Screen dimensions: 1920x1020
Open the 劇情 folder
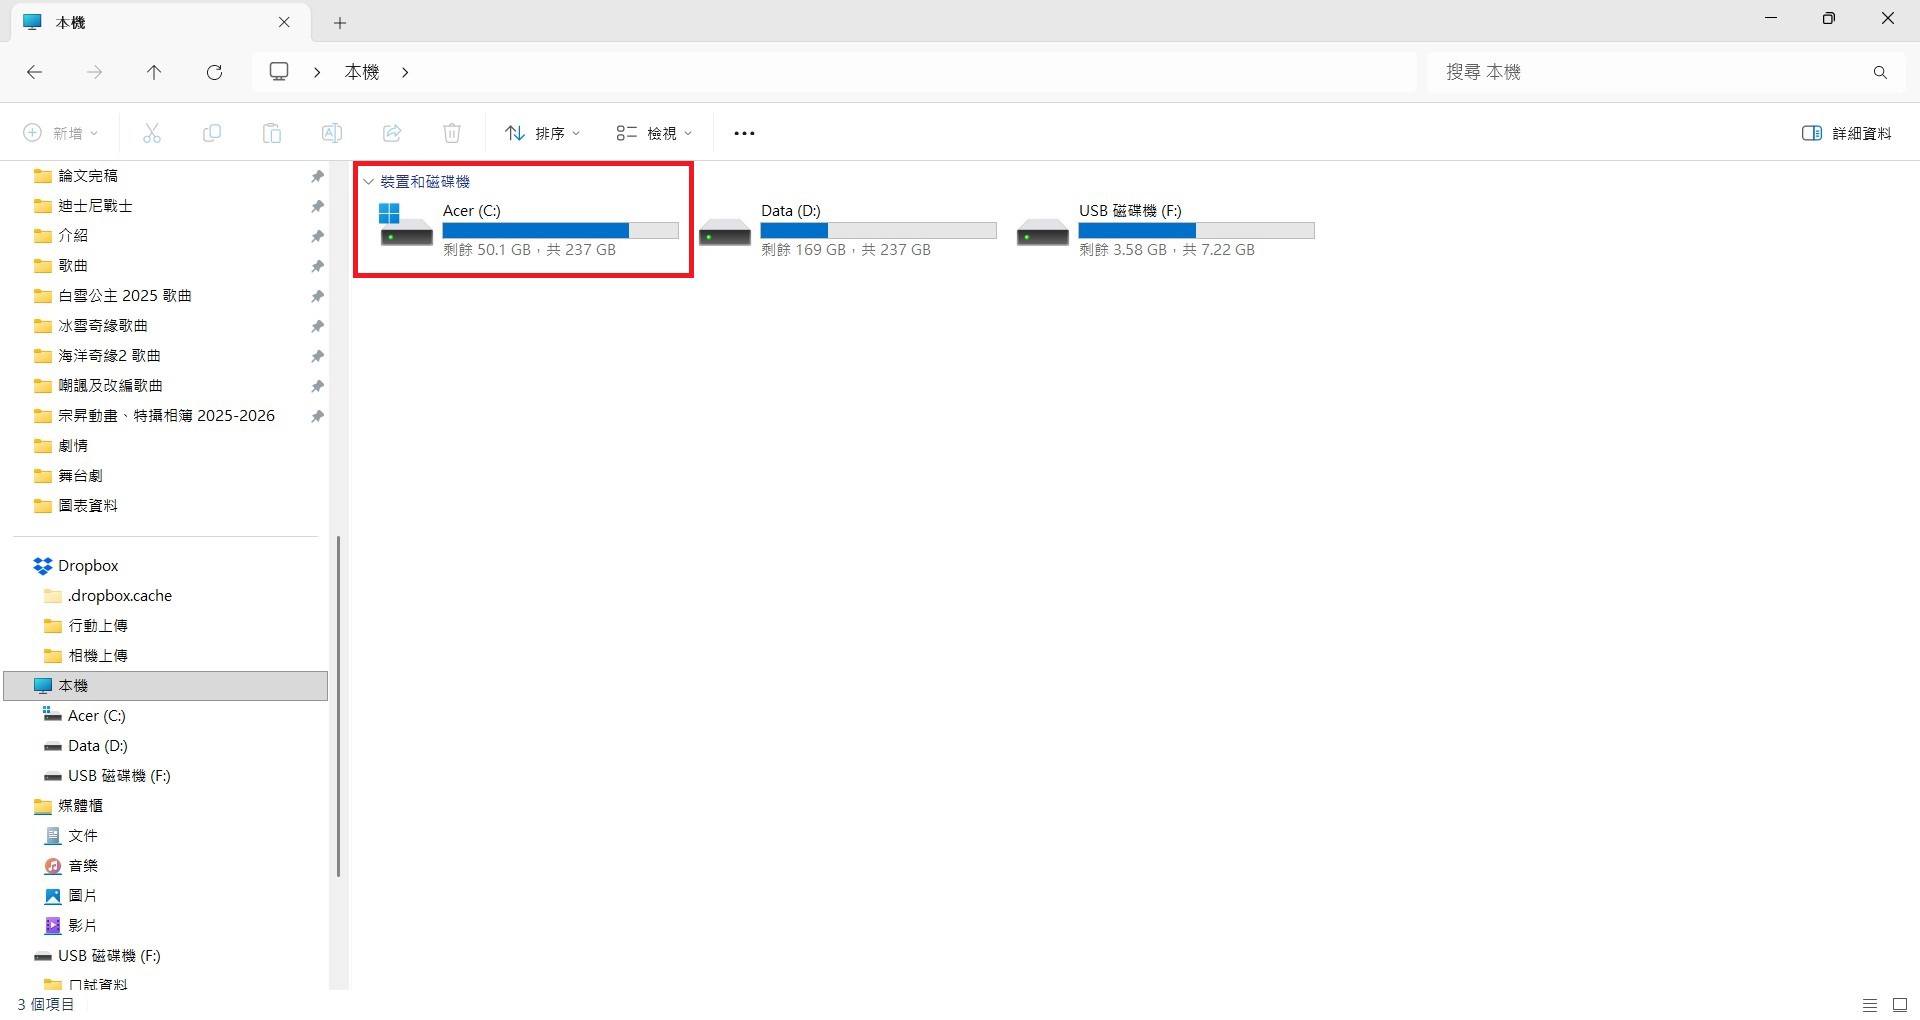tap(73, 446)
